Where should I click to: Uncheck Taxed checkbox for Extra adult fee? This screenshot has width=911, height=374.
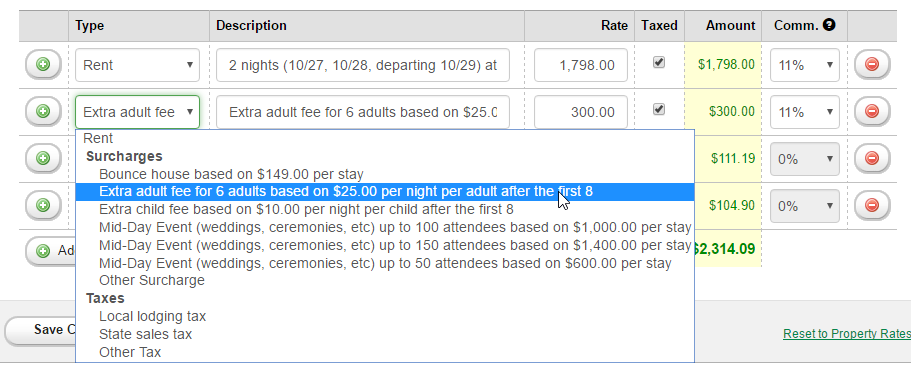[x=659, y=109]
